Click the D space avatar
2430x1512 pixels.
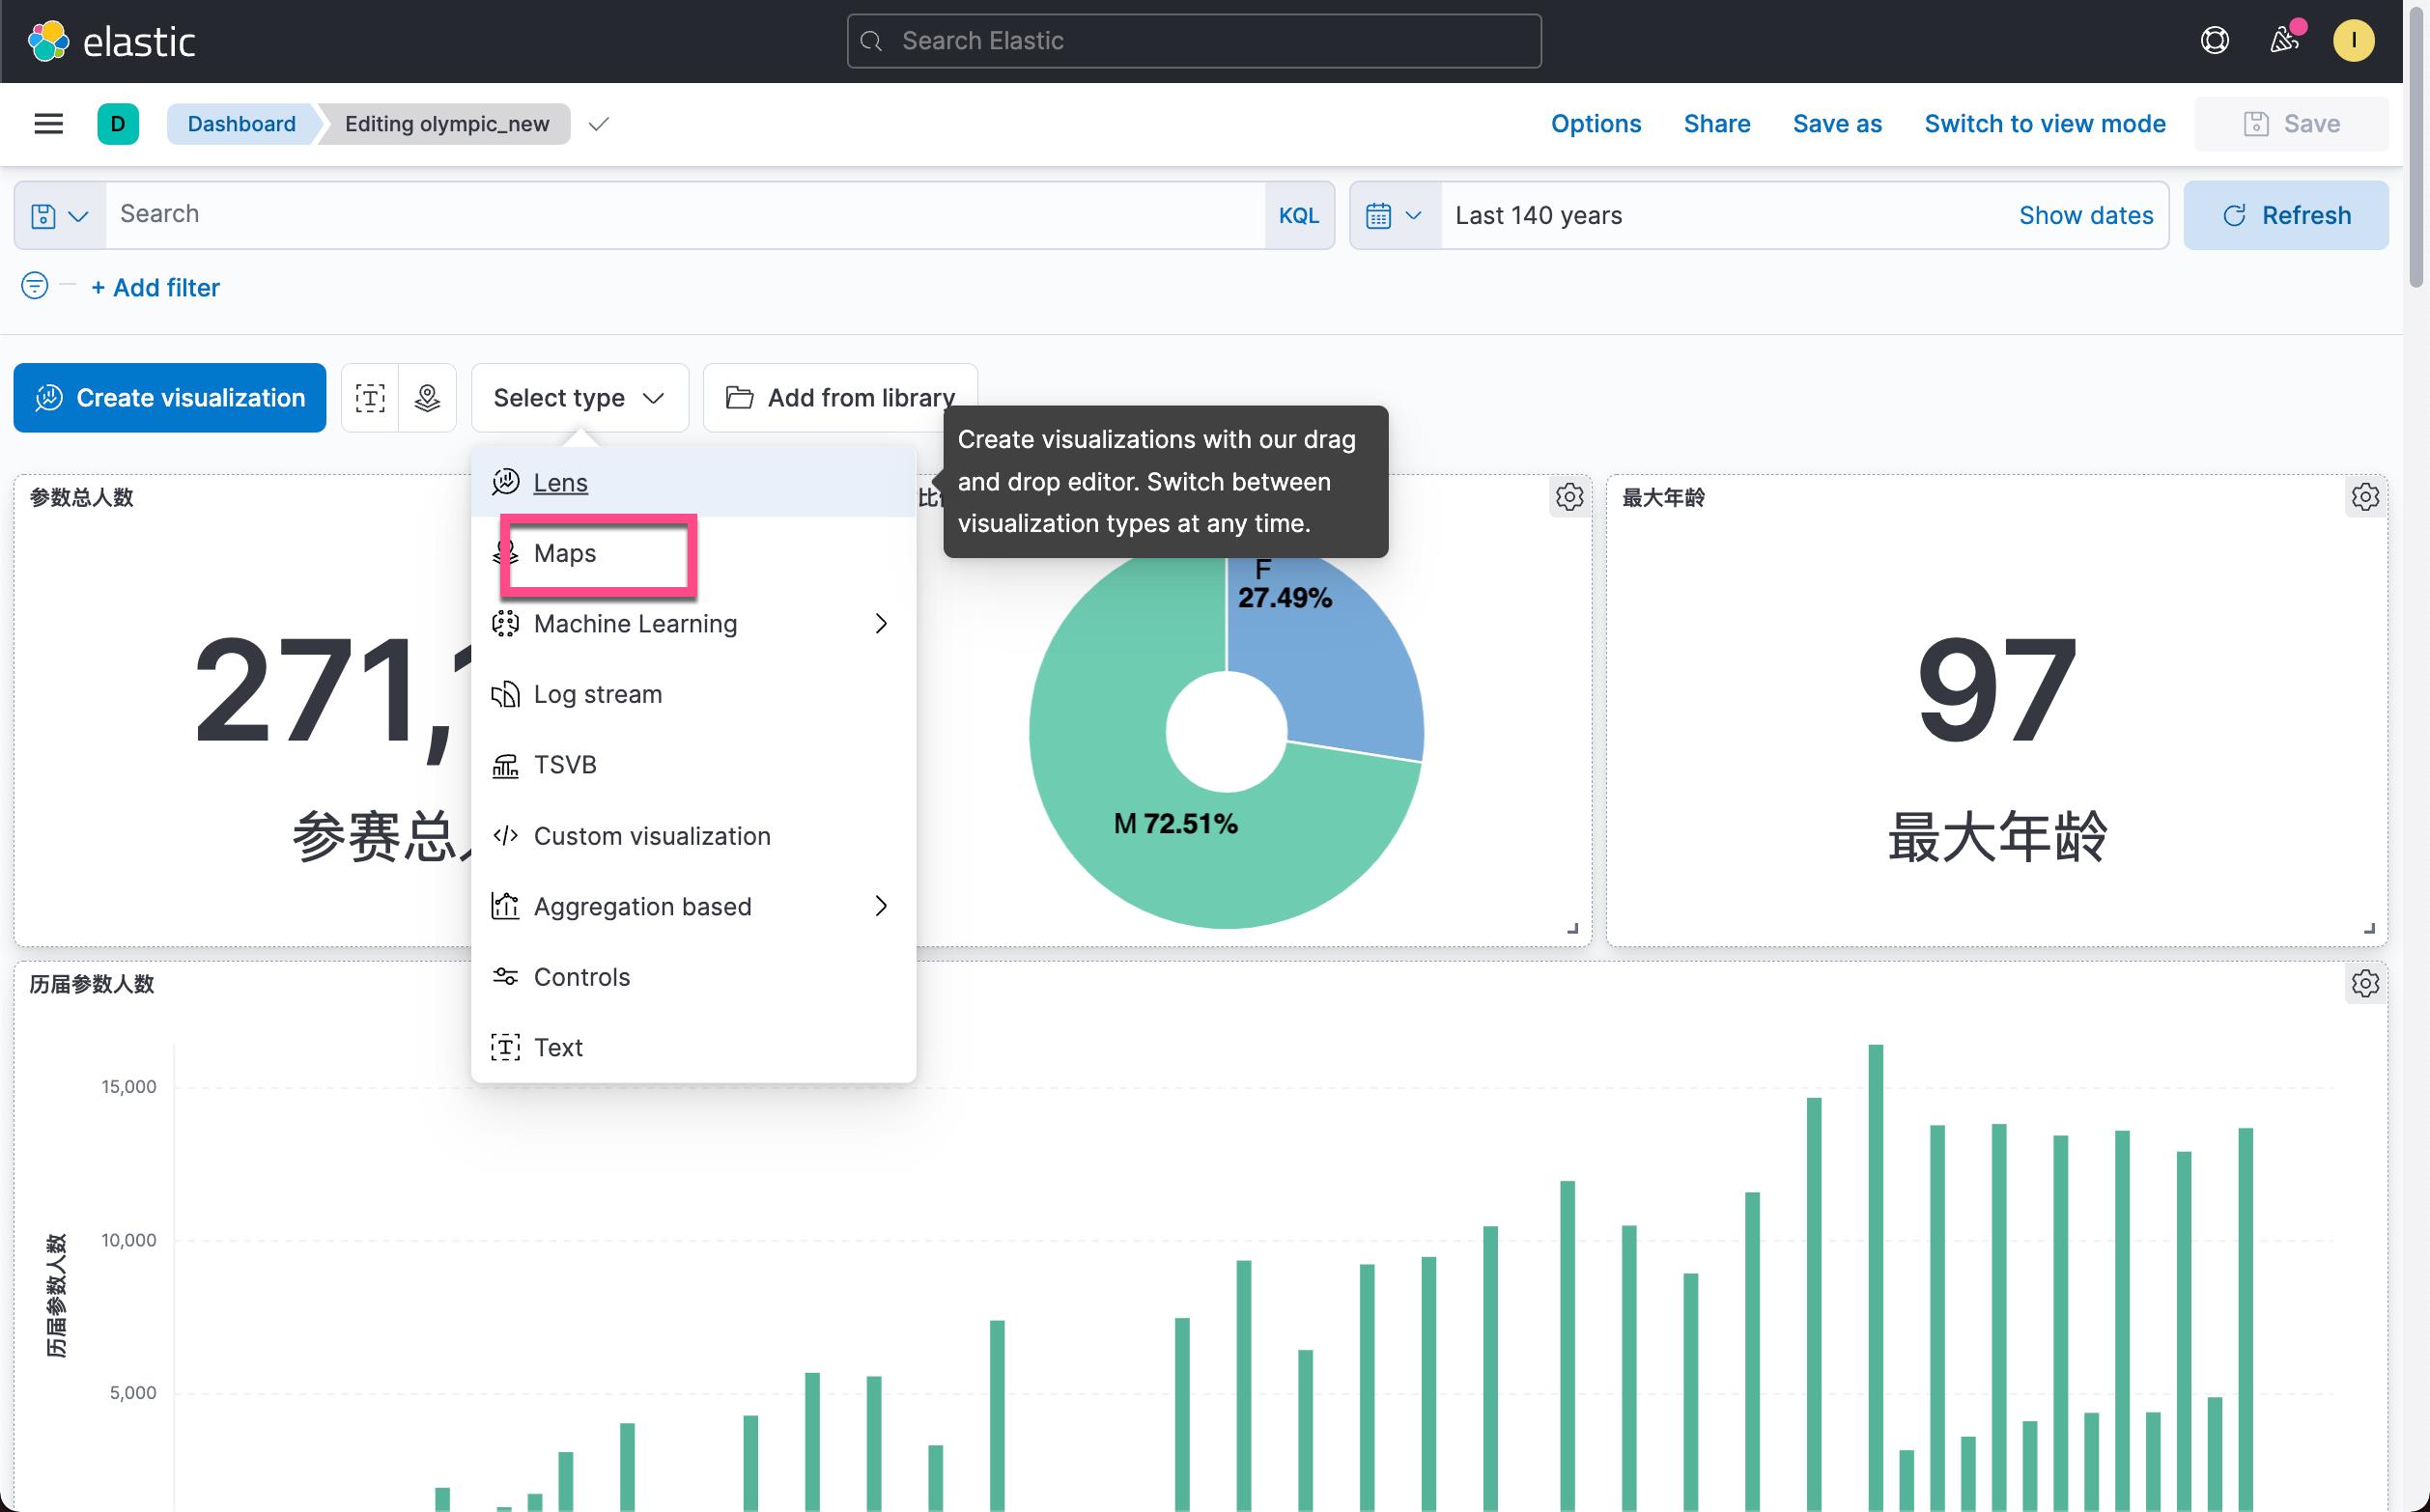(118, 124)
